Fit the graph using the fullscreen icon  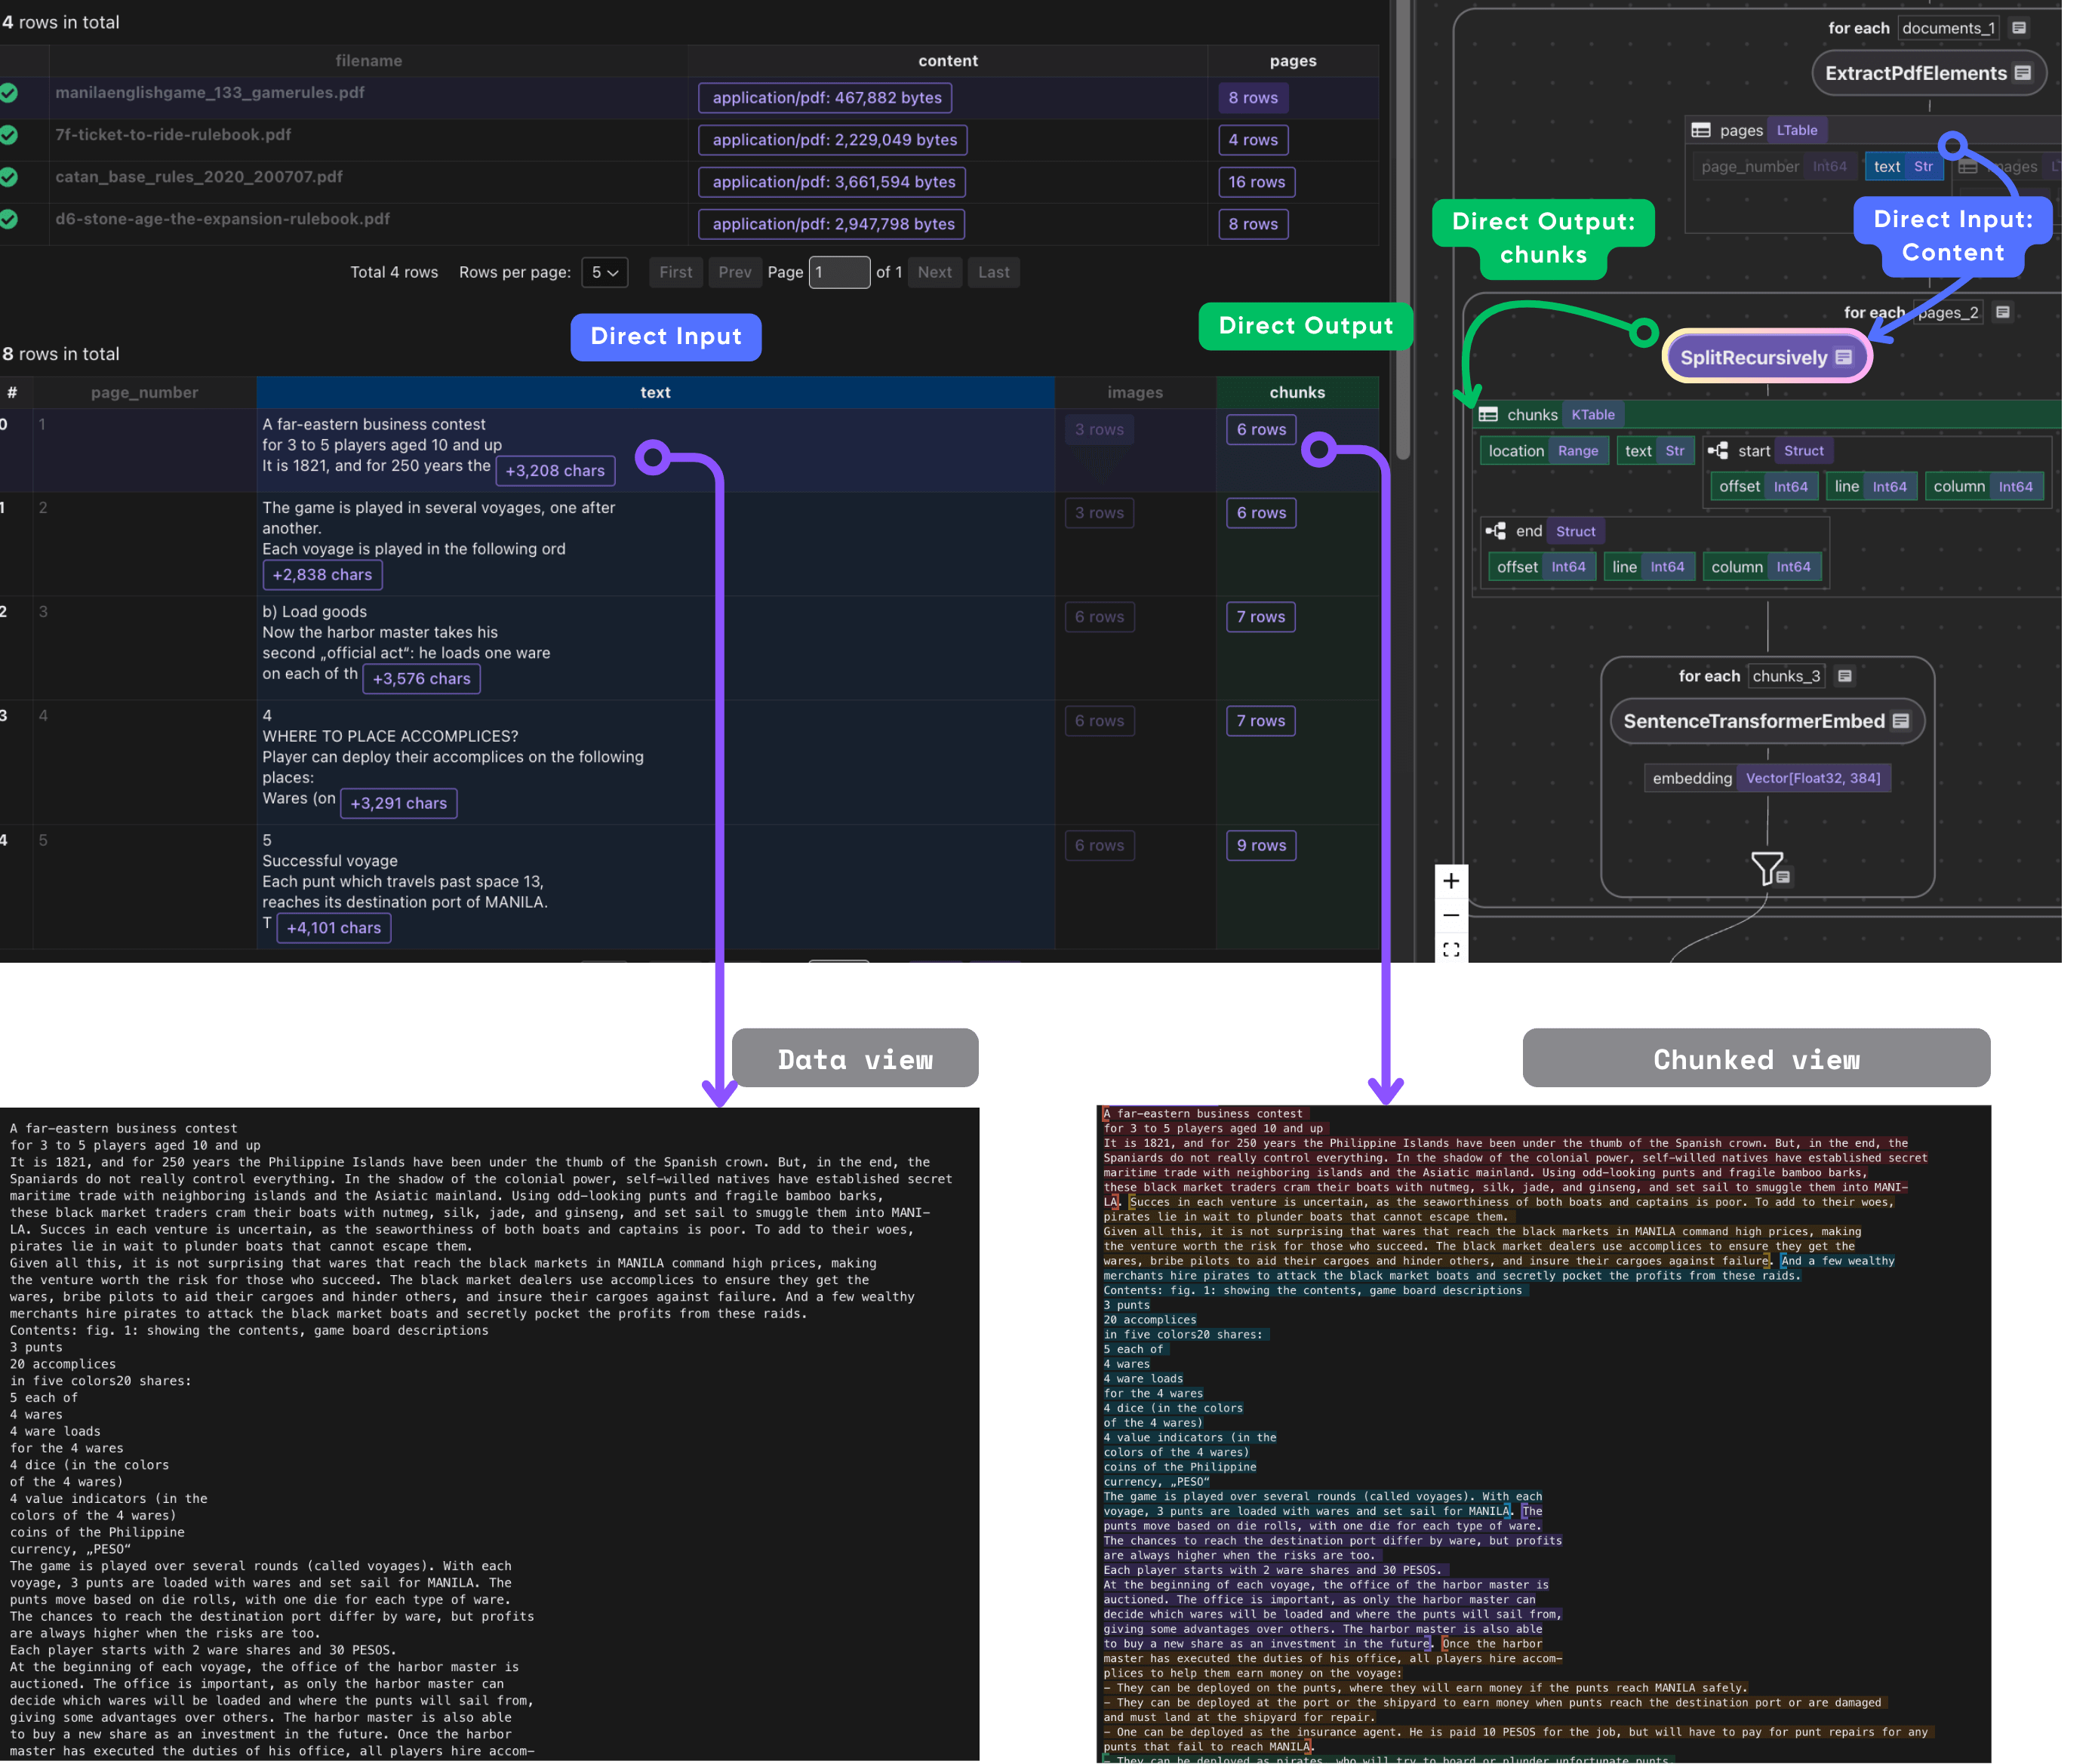[x=1451, y=949]
